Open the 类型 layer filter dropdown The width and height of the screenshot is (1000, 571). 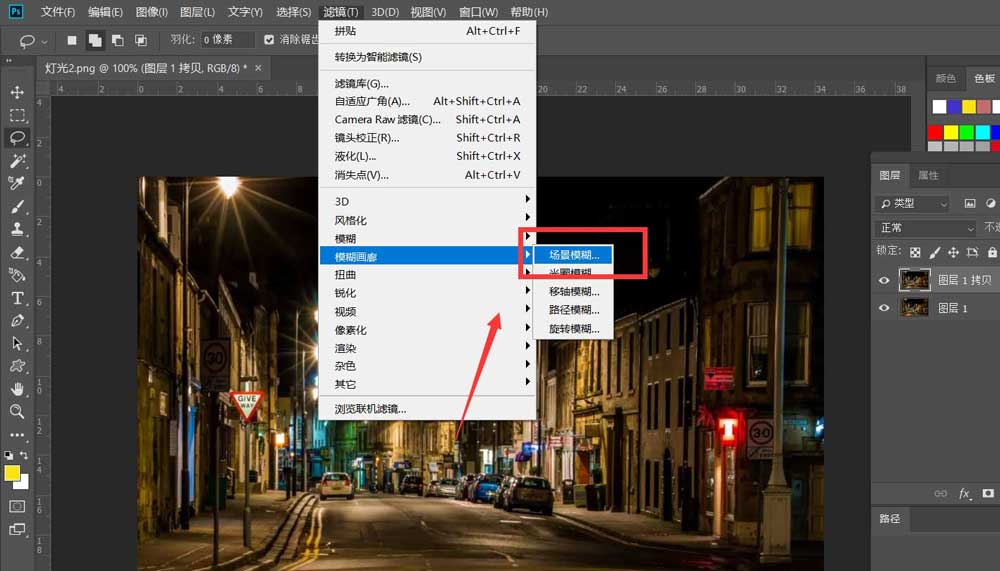tap(914, 204)
